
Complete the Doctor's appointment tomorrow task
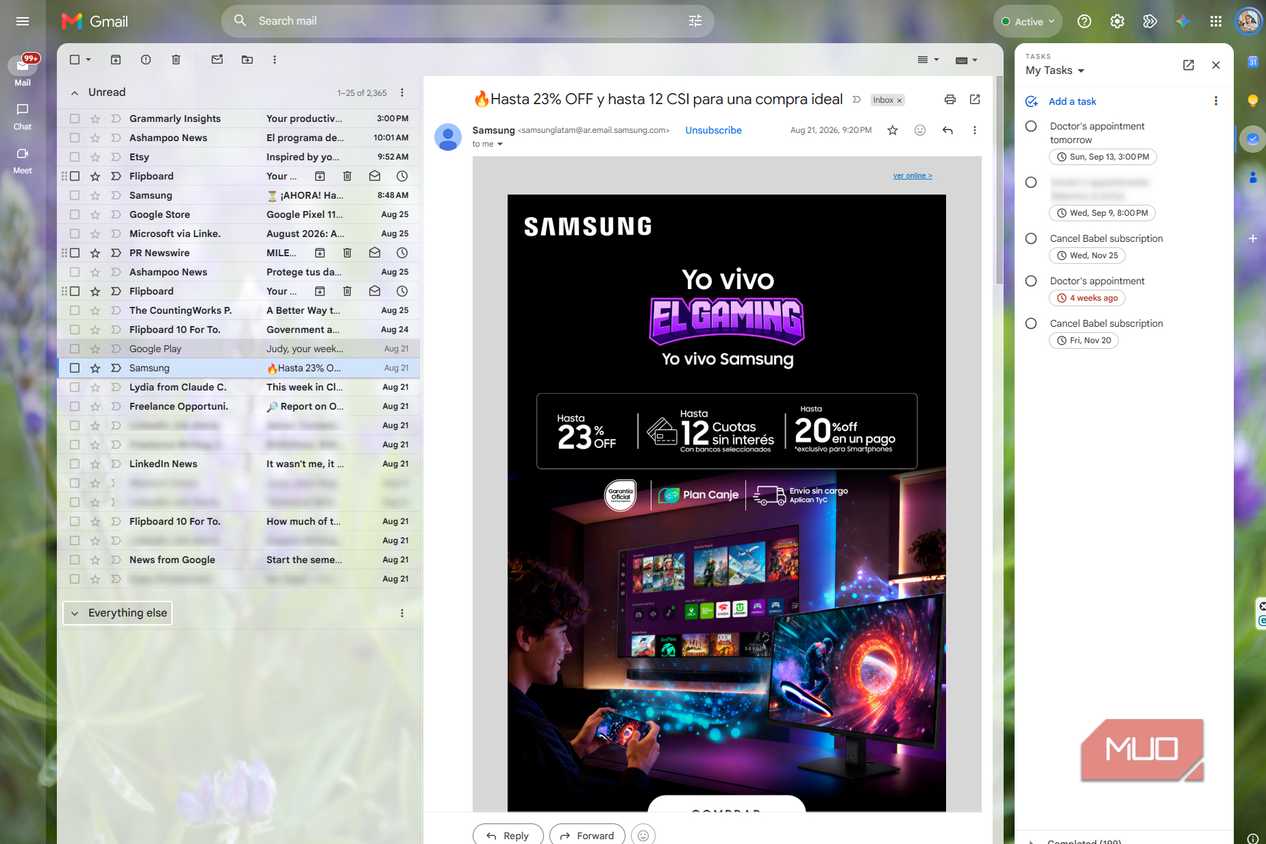pyautogui.click(x=1031, y=127)
